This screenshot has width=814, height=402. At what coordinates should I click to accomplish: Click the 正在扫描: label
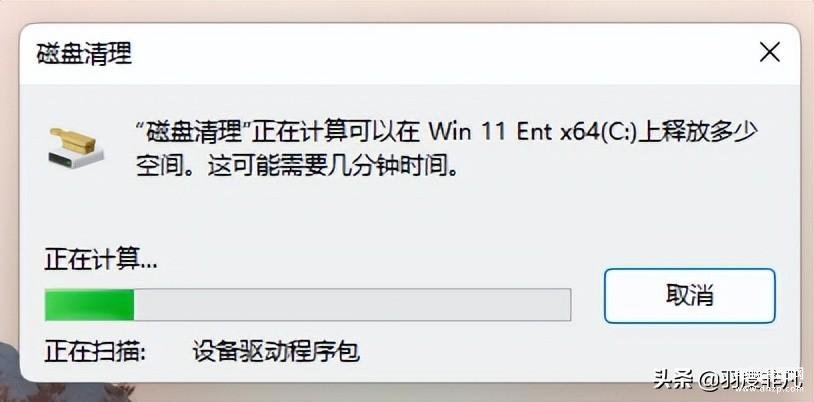pyautogui.click(x=96, y=352)
